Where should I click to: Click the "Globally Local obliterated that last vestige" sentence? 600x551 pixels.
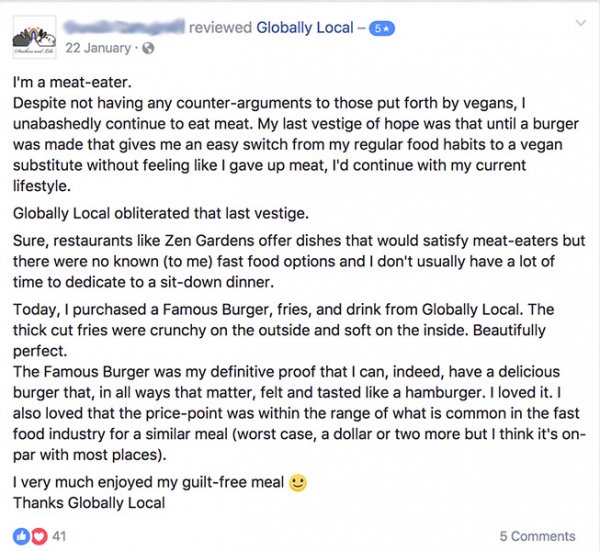coord(161,213)
